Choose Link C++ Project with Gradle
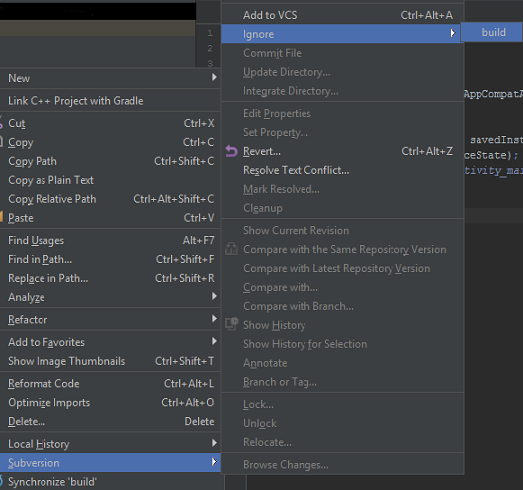Image resolution: width=523 pixels, height=490 pixels. click(x=110, y=101)
